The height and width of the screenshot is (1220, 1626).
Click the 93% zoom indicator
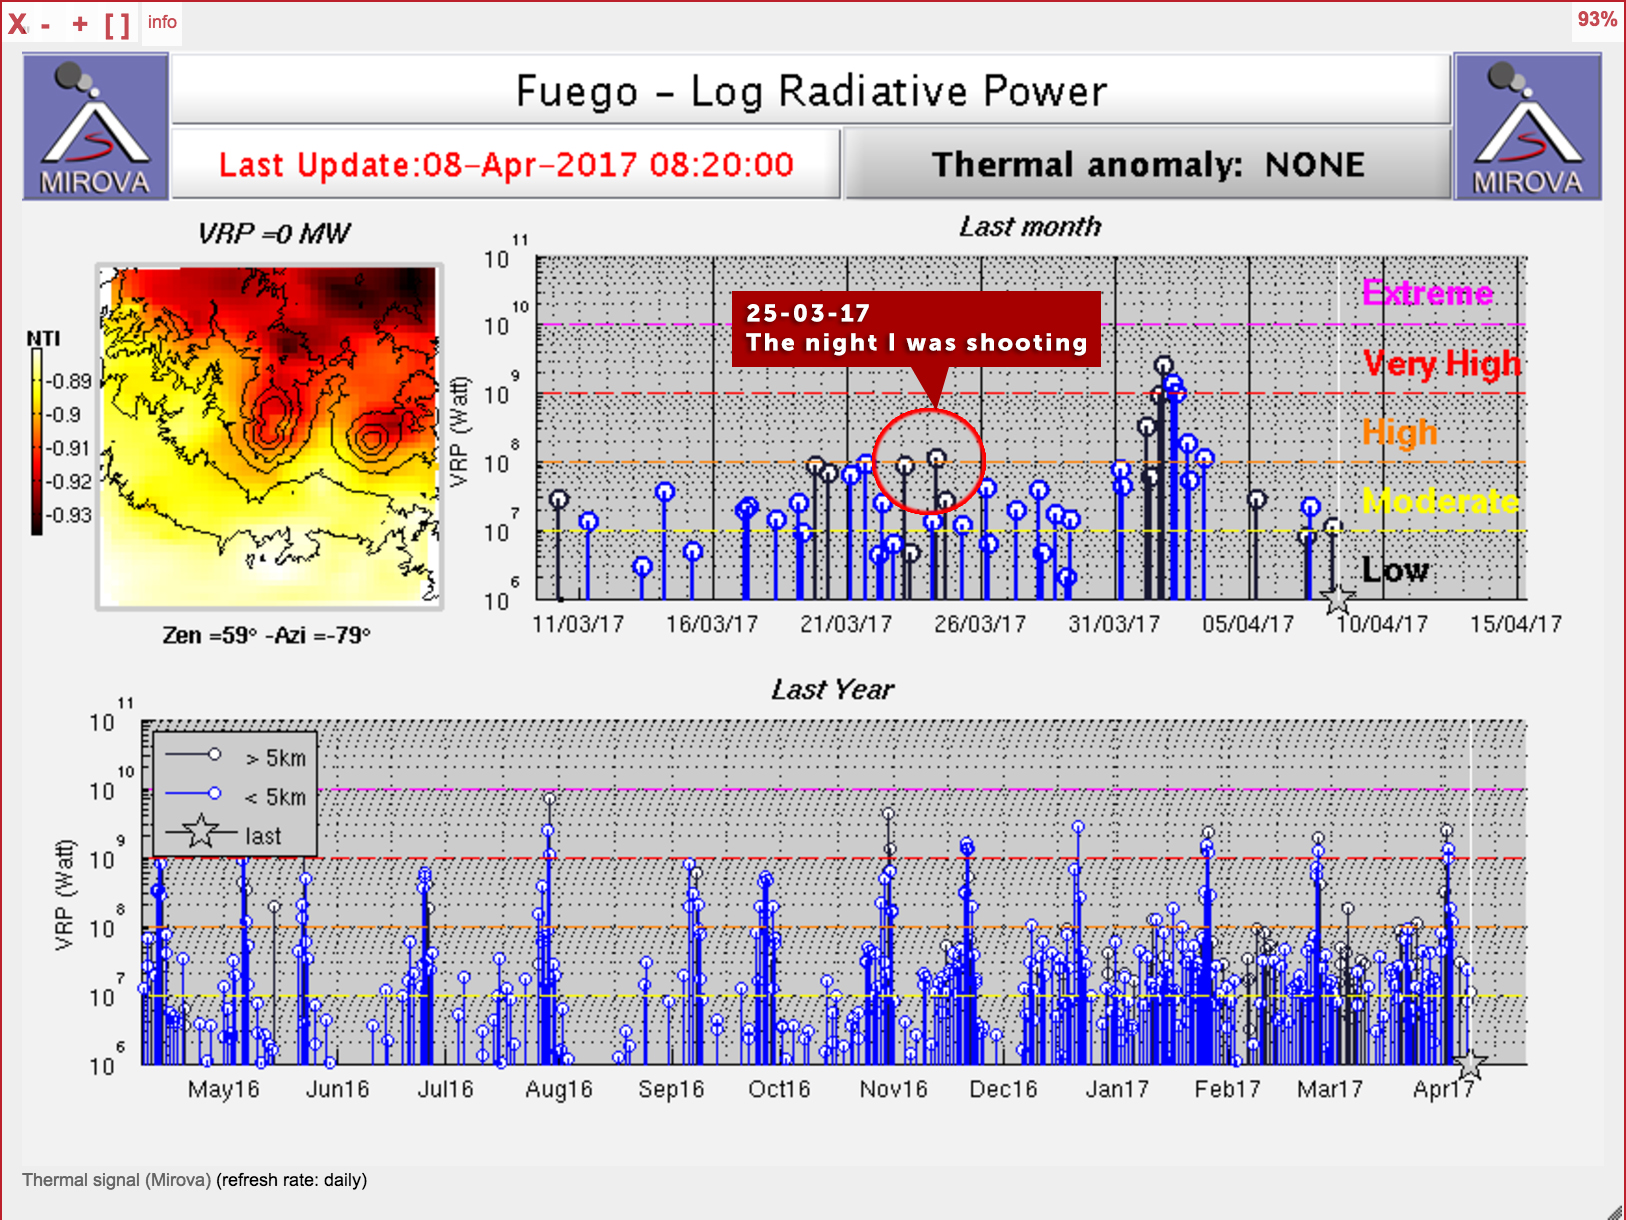click(x=1597, y=20)
